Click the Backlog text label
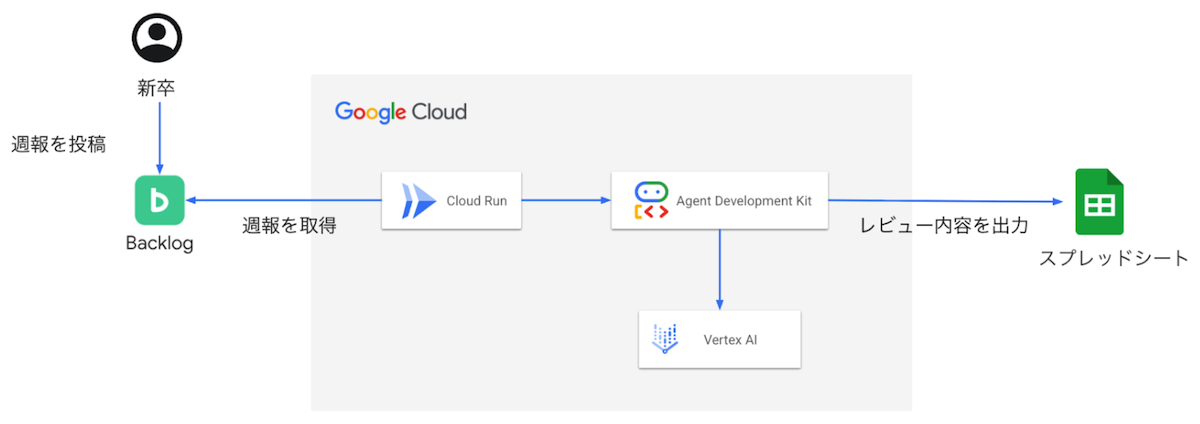1200x424 pixels. [x=159, y=243]
